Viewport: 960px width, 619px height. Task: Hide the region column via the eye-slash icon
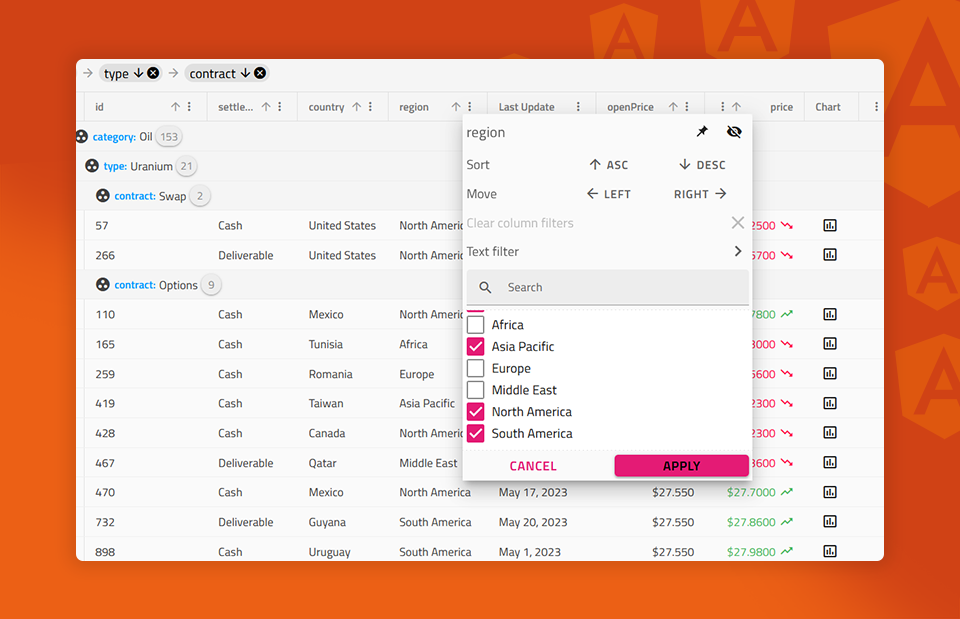point(734,131)
